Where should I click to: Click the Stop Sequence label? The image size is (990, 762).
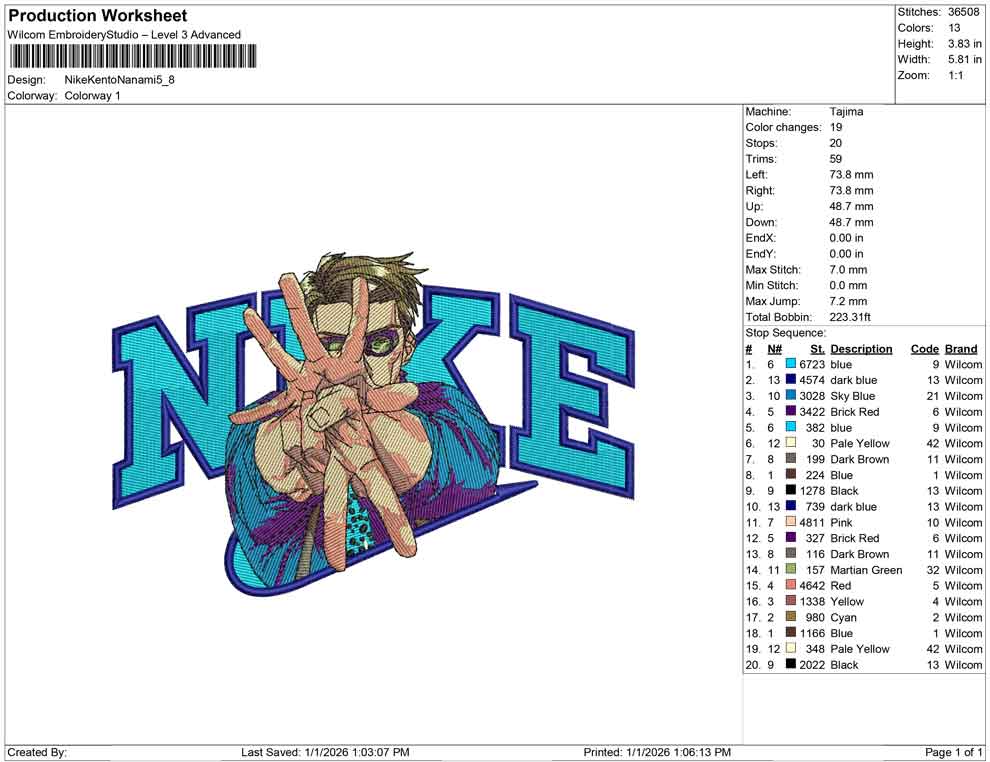pos(785,333)
